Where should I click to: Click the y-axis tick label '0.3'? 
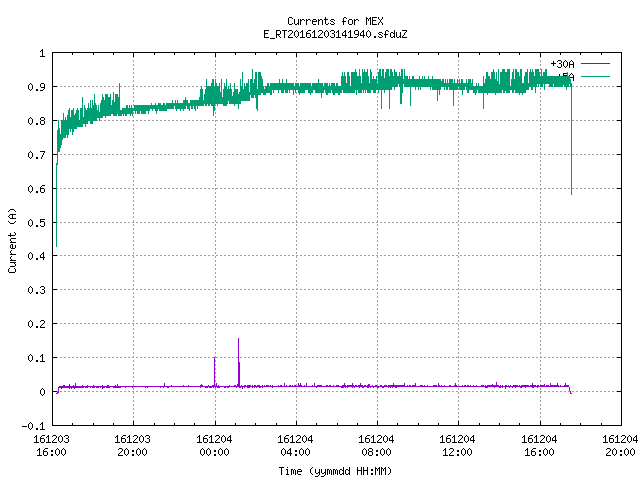coord(36,290)
